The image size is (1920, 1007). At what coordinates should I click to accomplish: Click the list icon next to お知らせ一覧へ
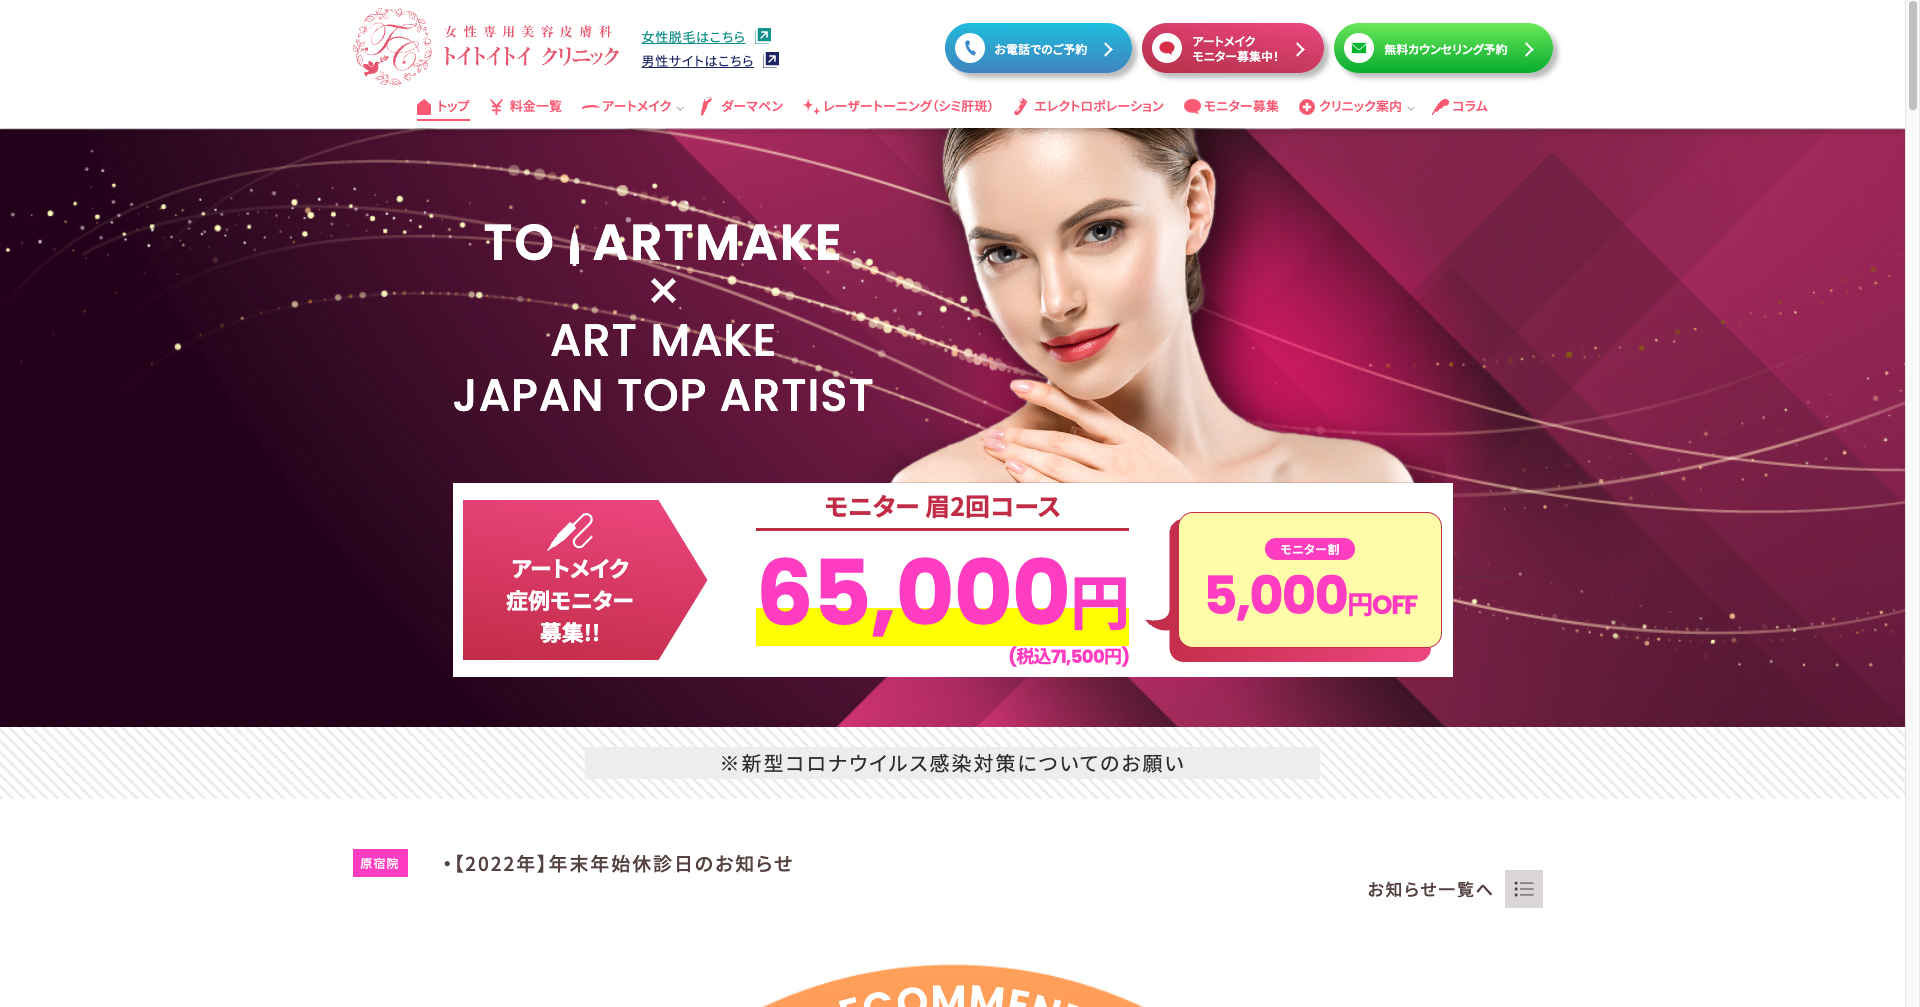pyautogui.click(x=1523, y=889)
